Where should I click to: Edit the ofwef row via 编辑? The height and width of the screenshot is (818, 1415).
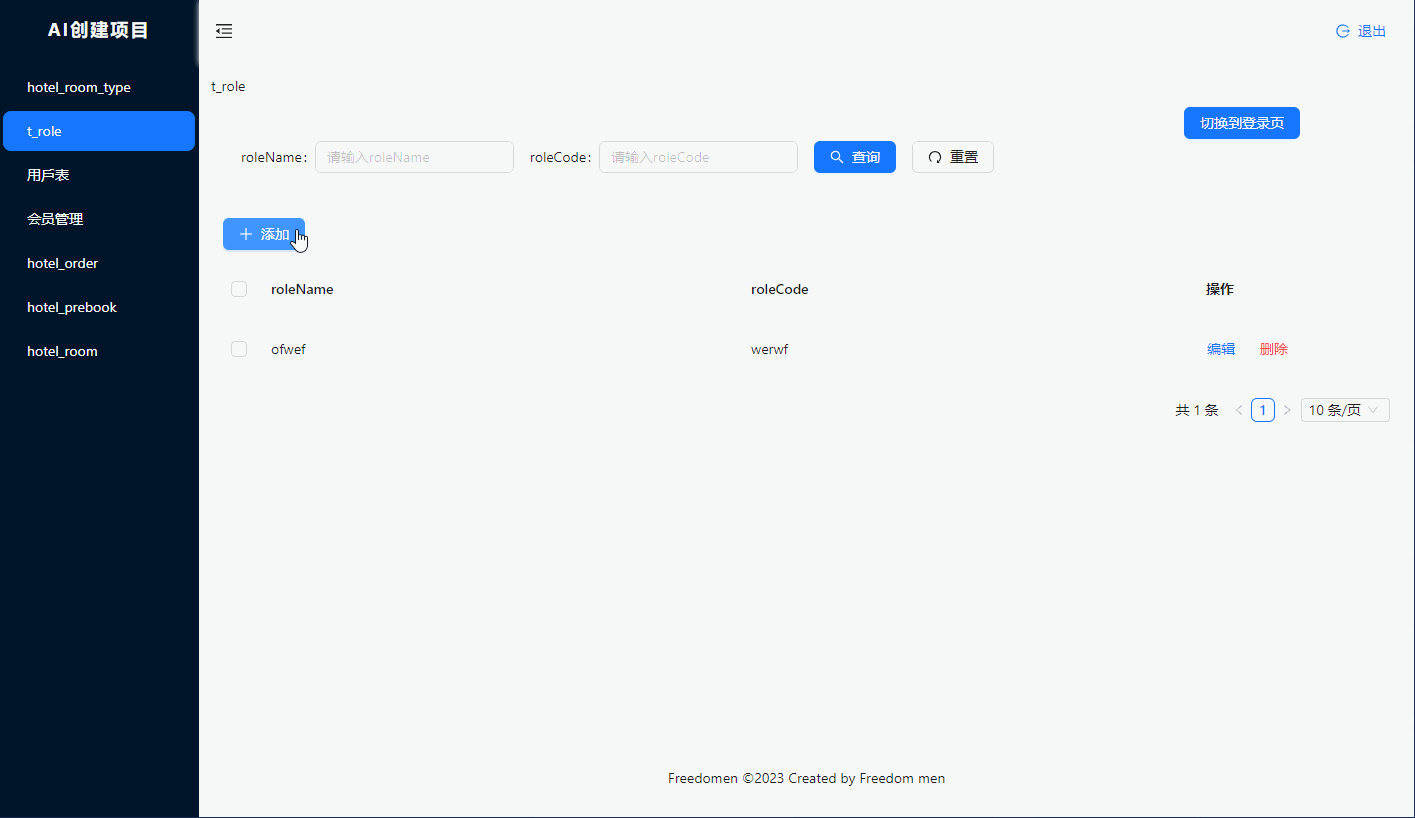(x=1221, y=349)
